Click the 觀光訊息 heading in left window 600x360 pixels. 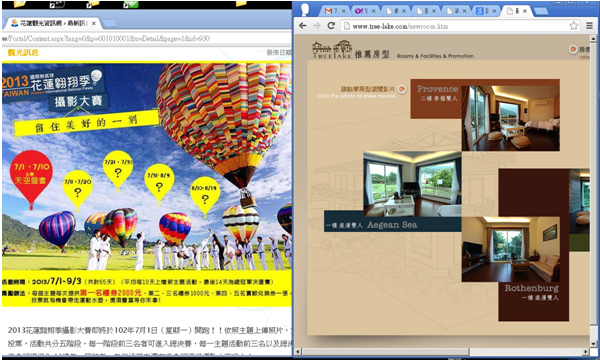pos(23,53)
